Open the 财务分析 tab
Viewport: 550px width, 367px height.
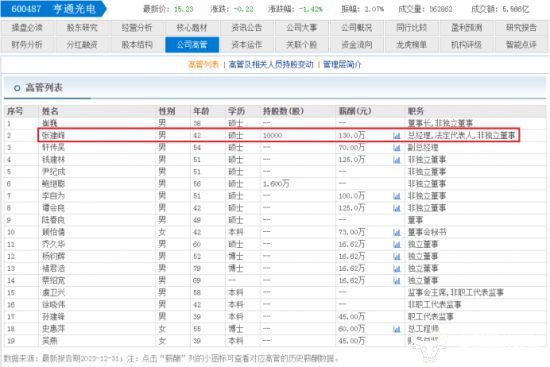click(x=27, y=45)
